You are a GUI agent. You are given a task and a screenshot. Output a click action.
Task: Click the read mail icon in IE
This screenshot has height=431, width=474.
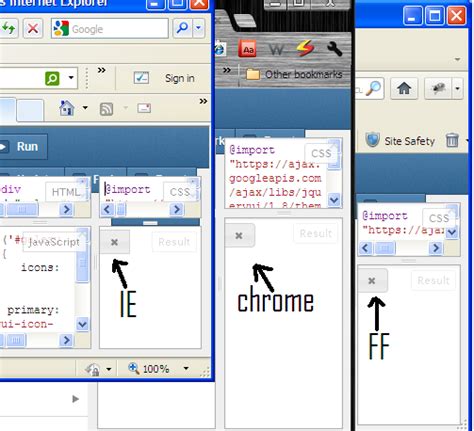[144, 108]
